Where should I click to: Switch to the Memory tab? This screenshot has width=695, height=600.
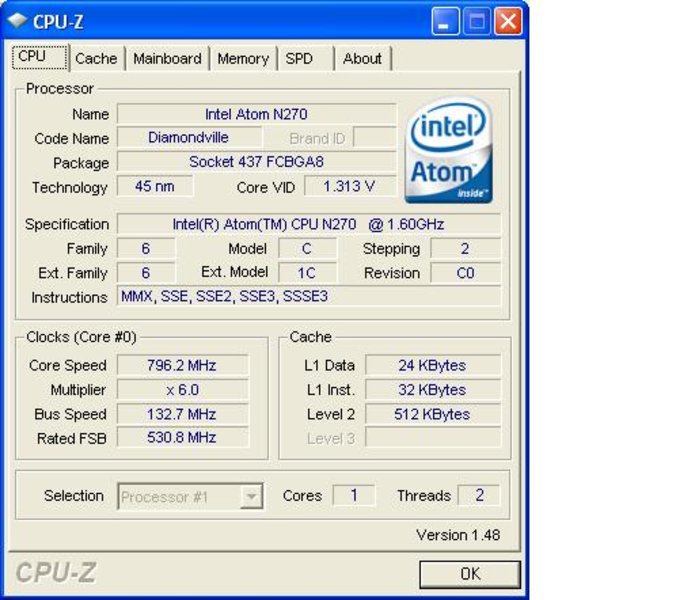tap(243, 58)
